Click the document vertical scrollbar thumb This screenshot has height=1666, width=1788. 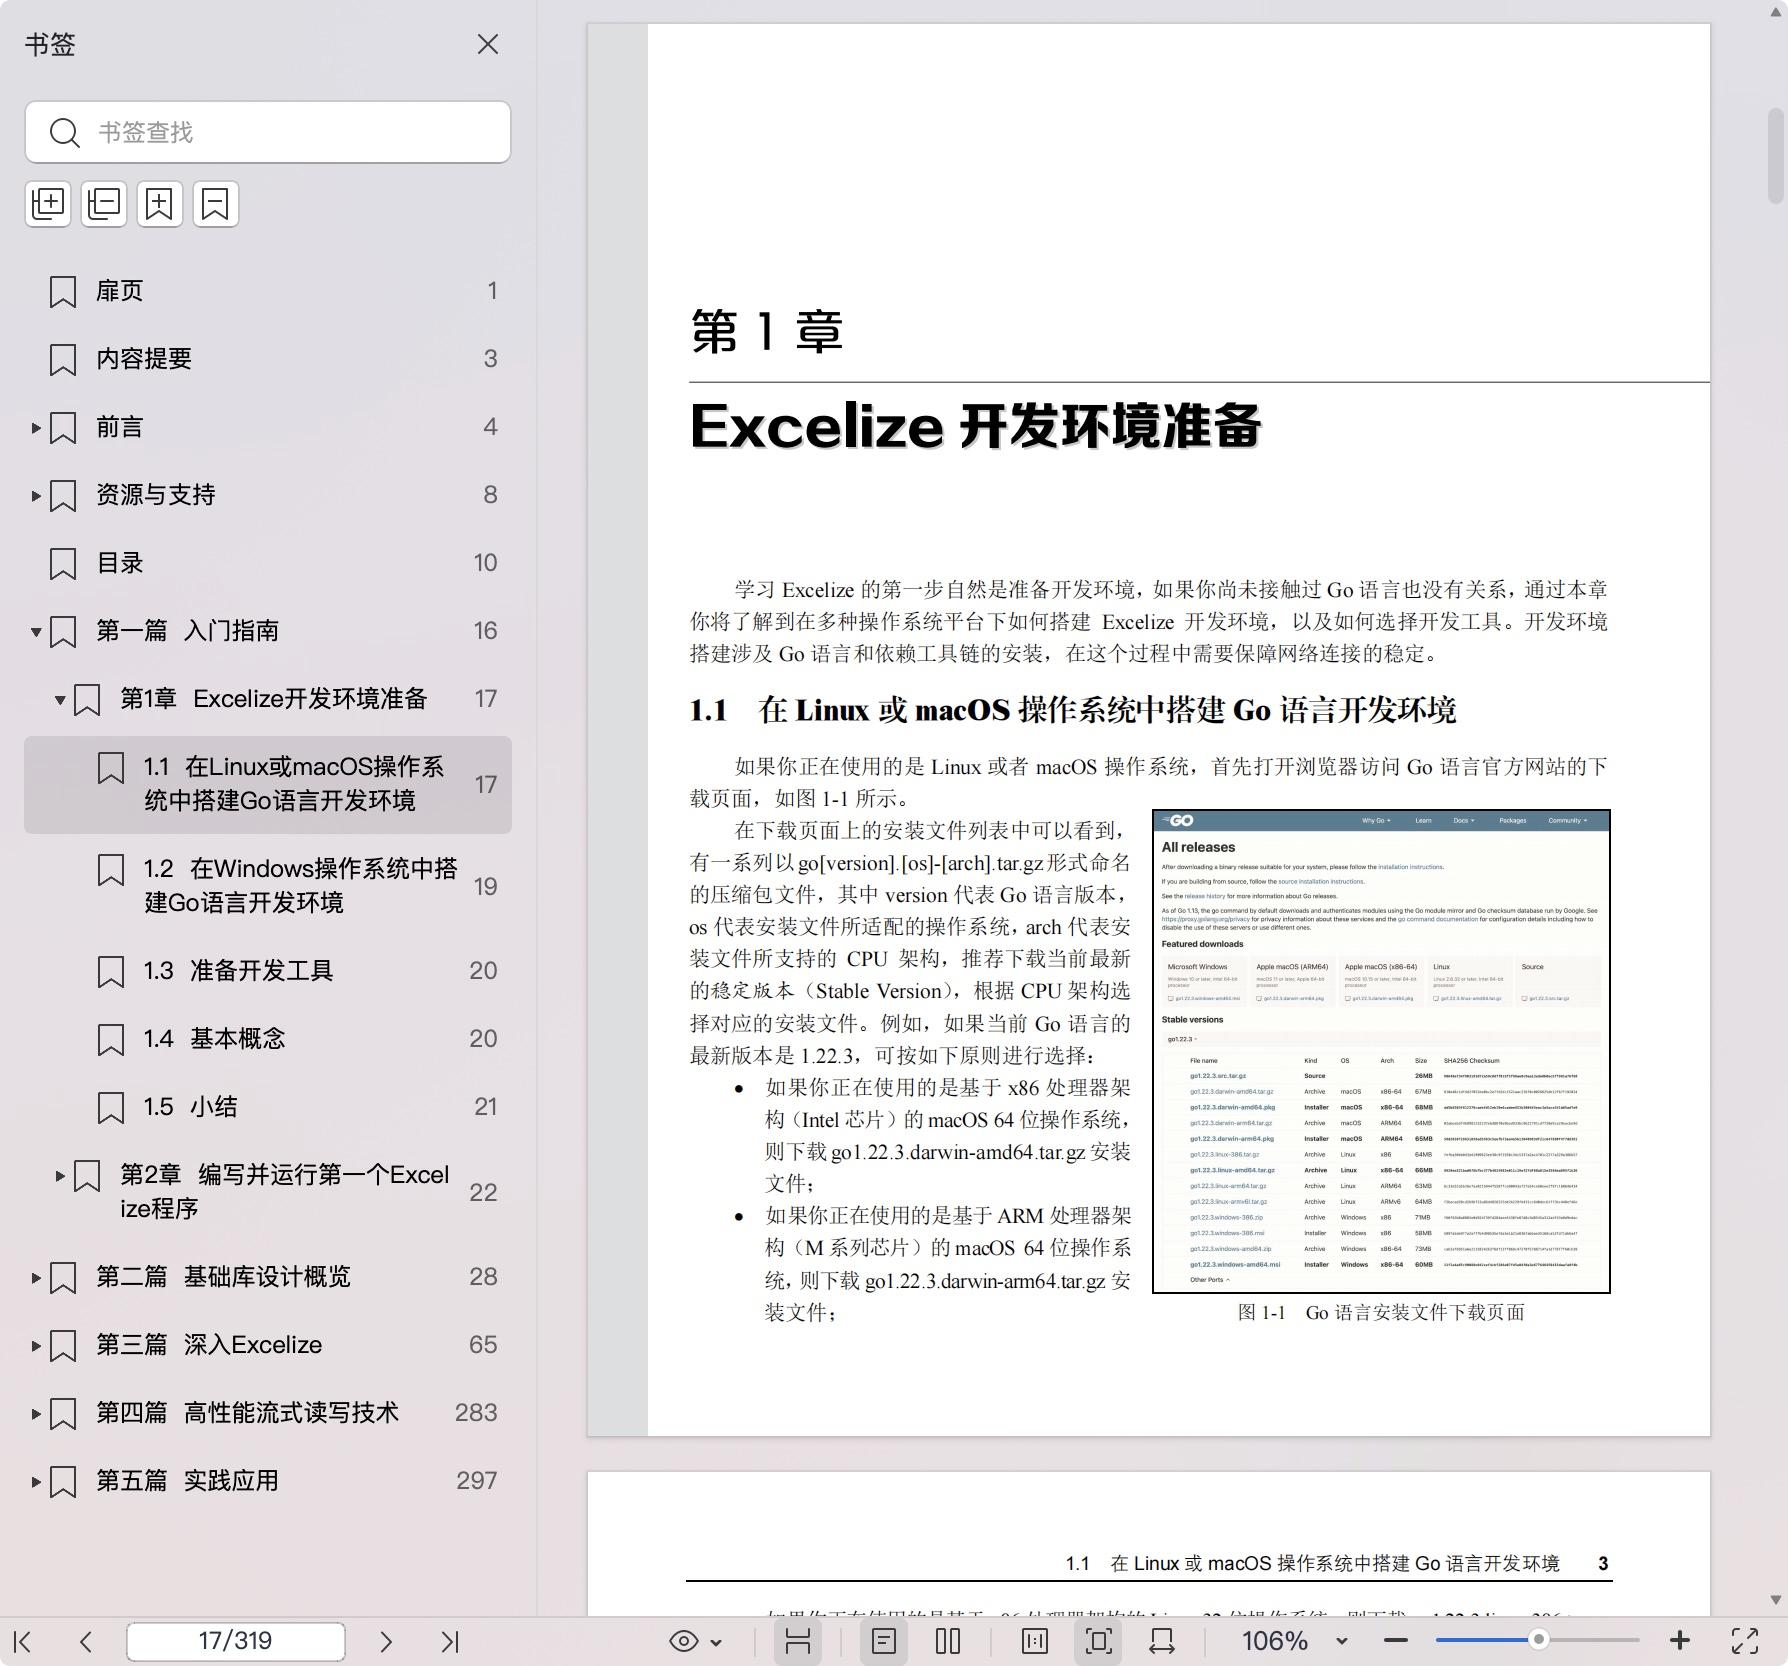coord(1776,155)
